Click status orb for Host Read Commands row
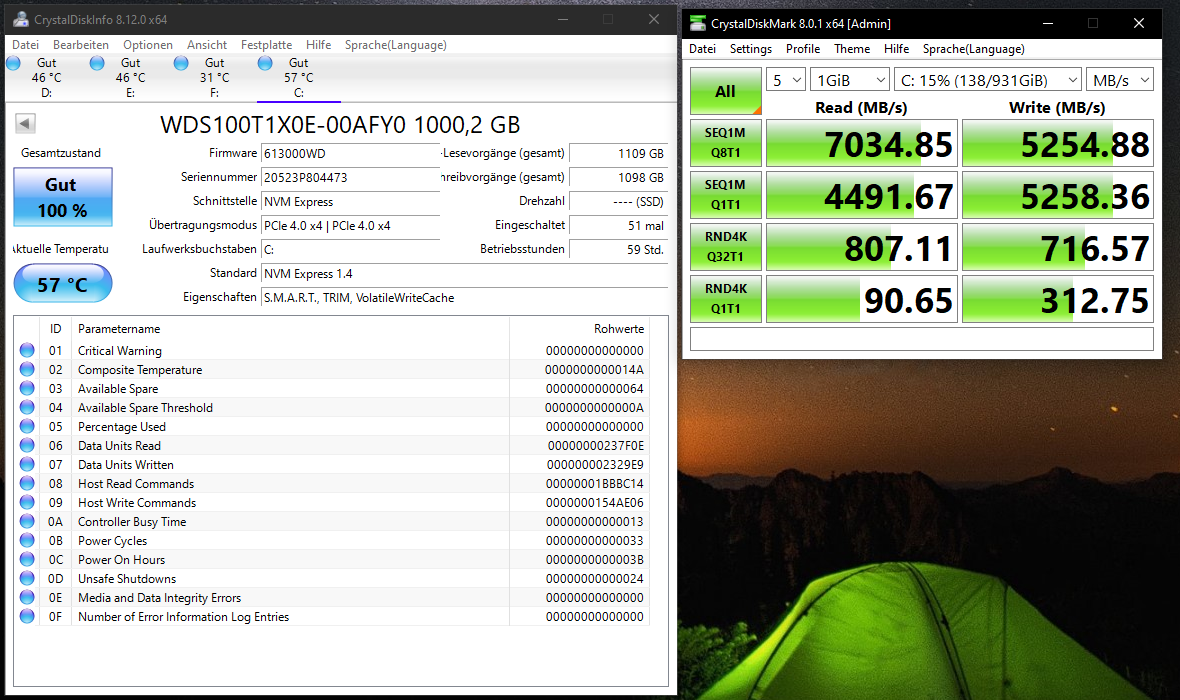The width and height of the screenshot is (1180, 700). click(27, 483)
